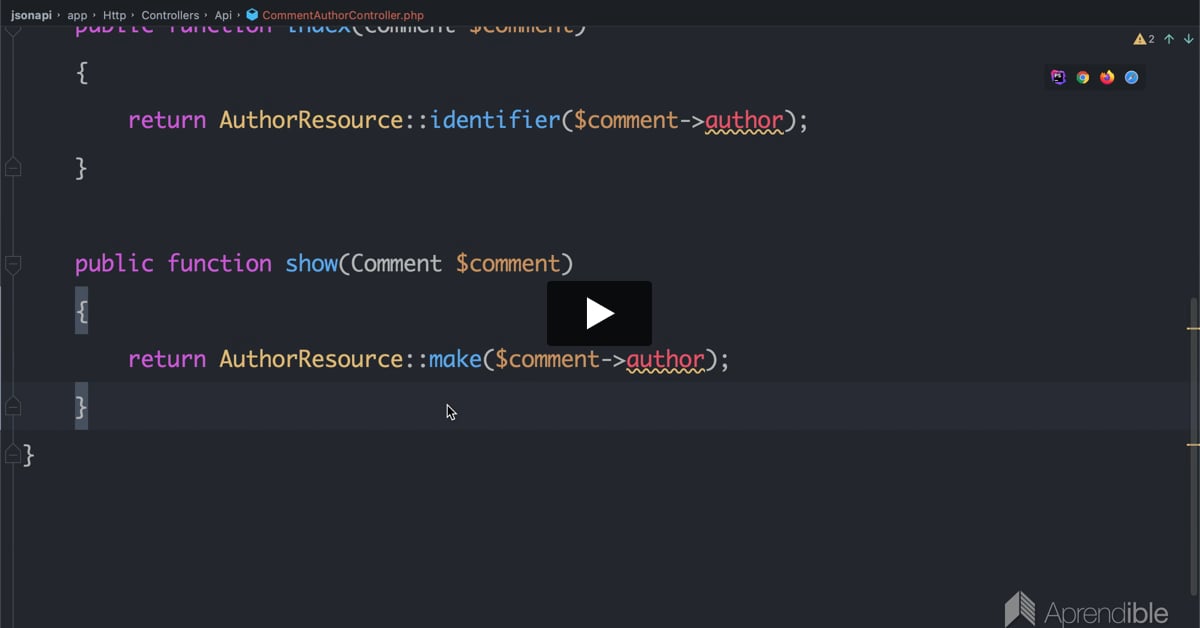Open file preview in Firefox
The image size is (1200, 628).
pos(1107,77)
